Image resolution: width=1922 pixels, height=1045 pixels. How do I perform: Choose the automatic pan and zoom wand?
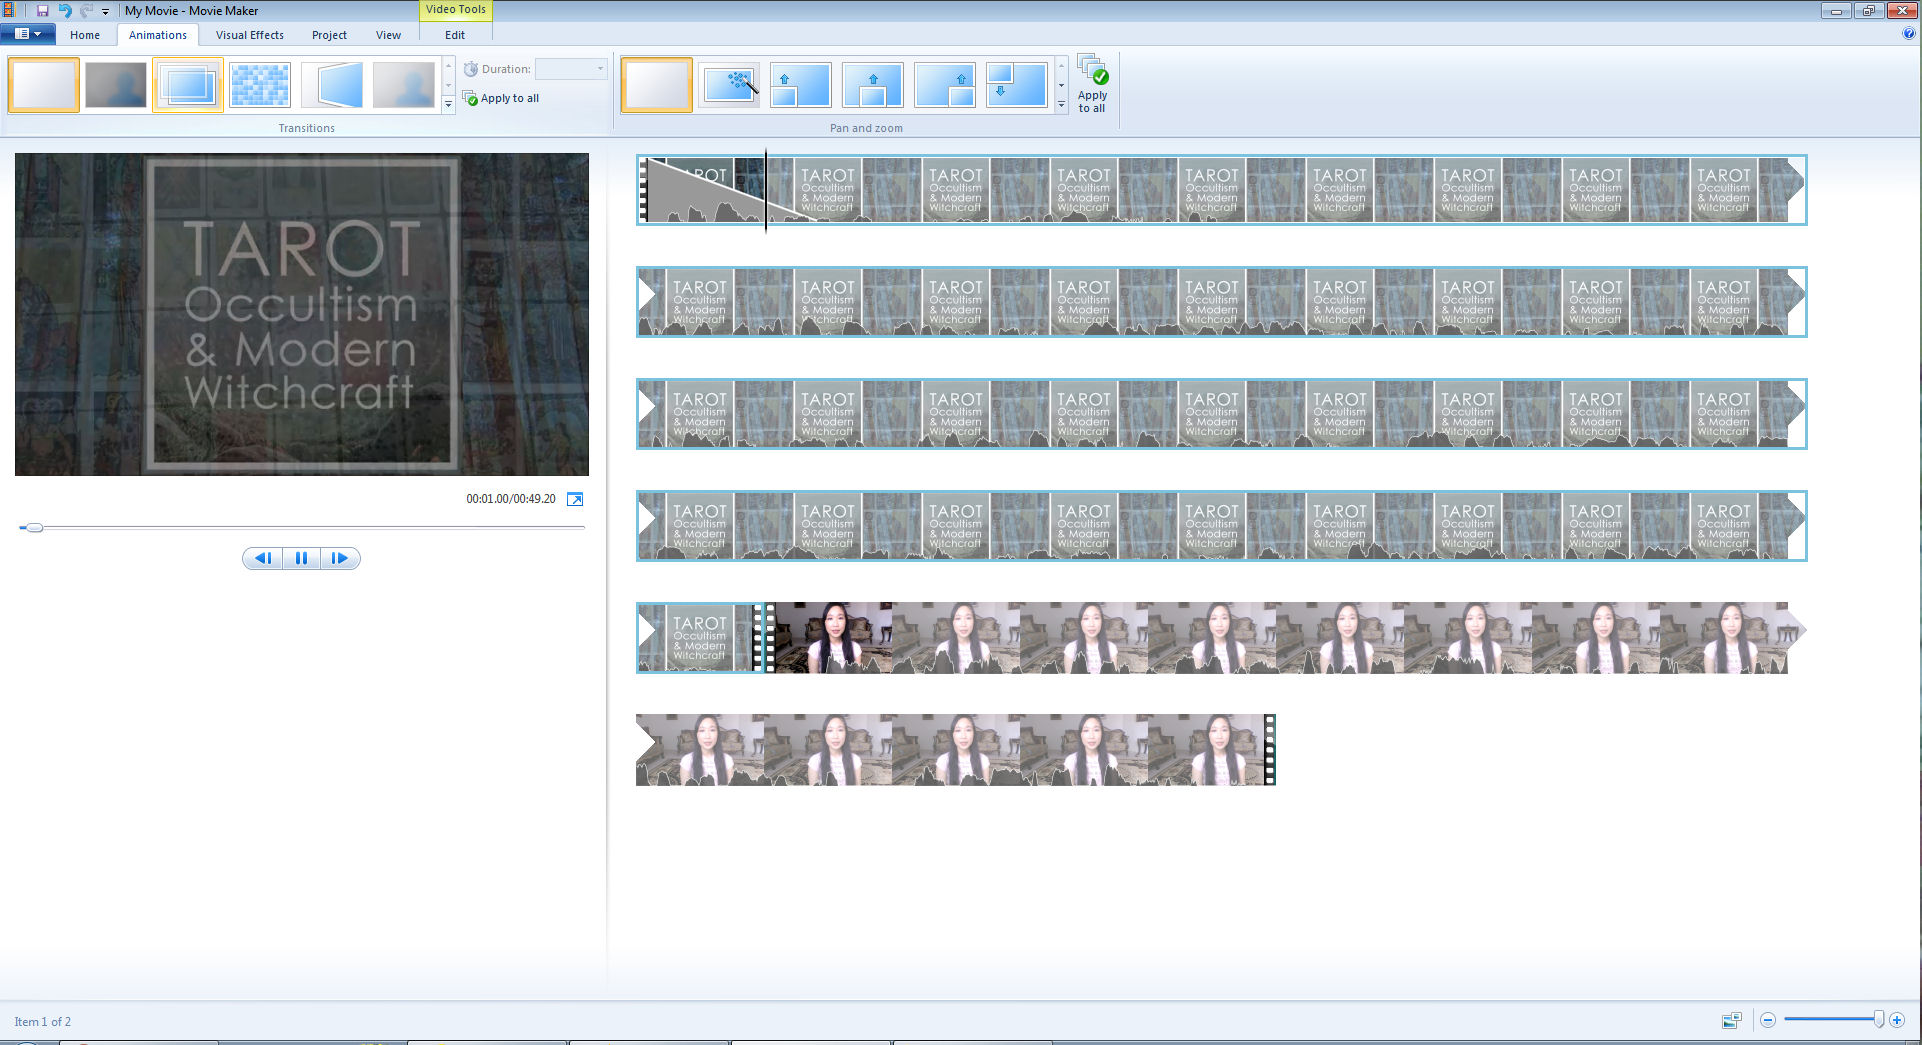pos(729,85)
